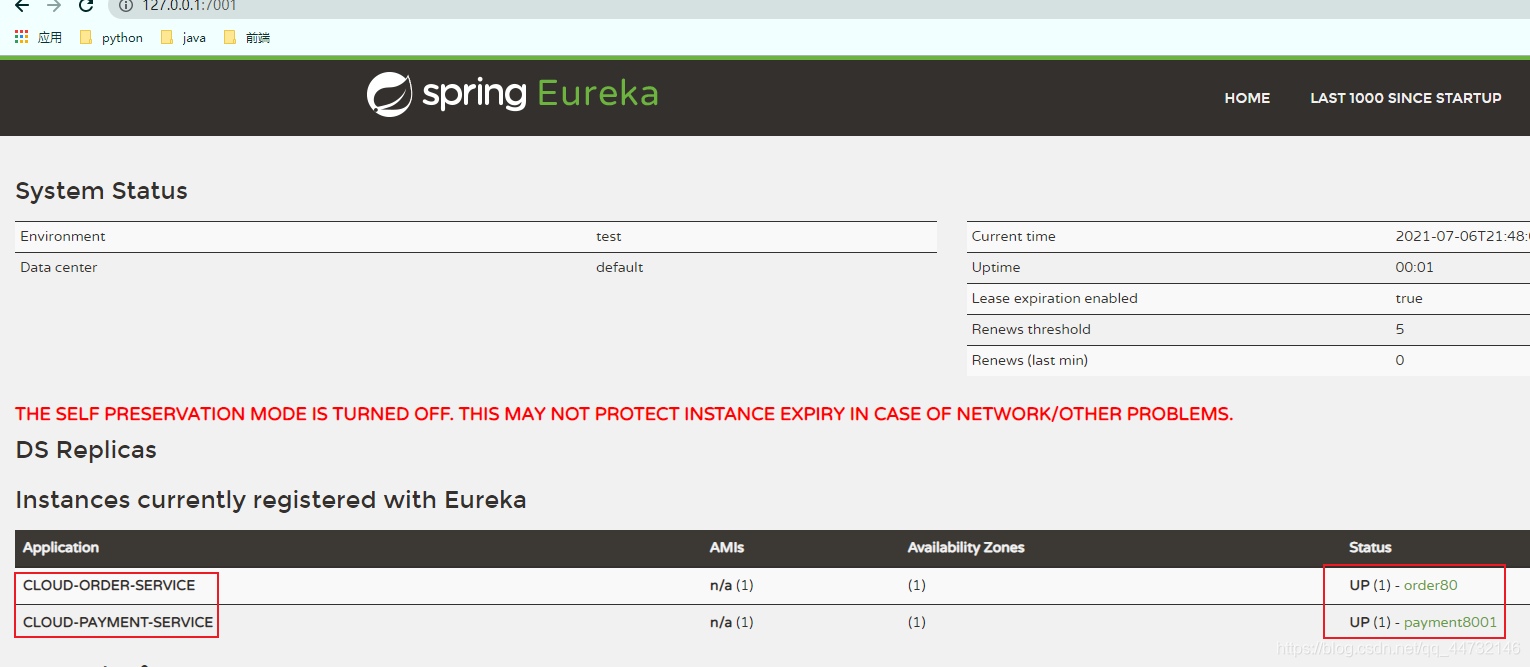The image size is (1530, 667).
Task: Open the HOME navigation item
Action: point(1247,98)
